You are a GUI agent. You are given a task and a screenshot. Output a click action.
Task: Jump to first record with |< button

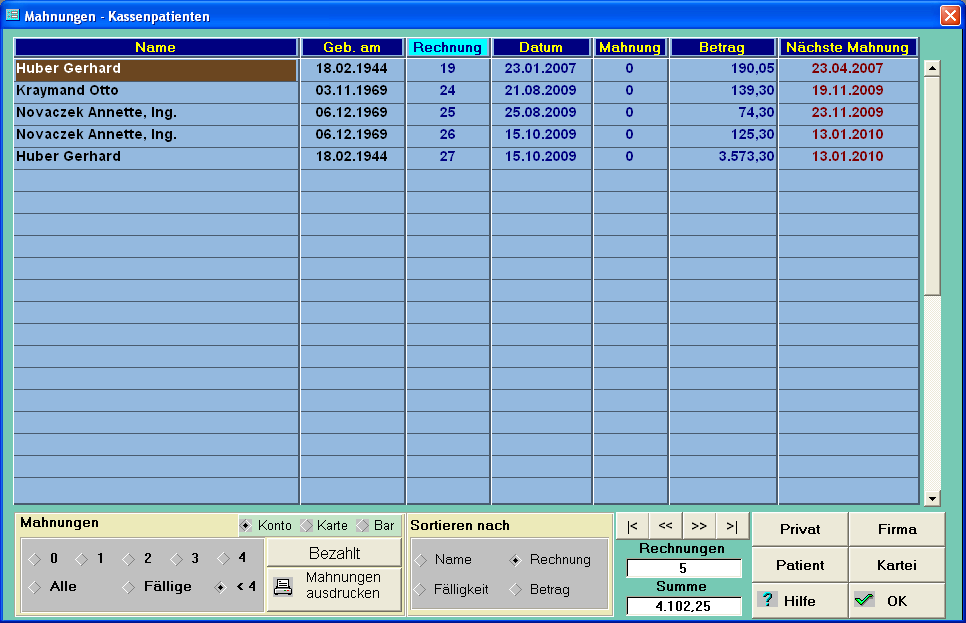pos(632,526)
